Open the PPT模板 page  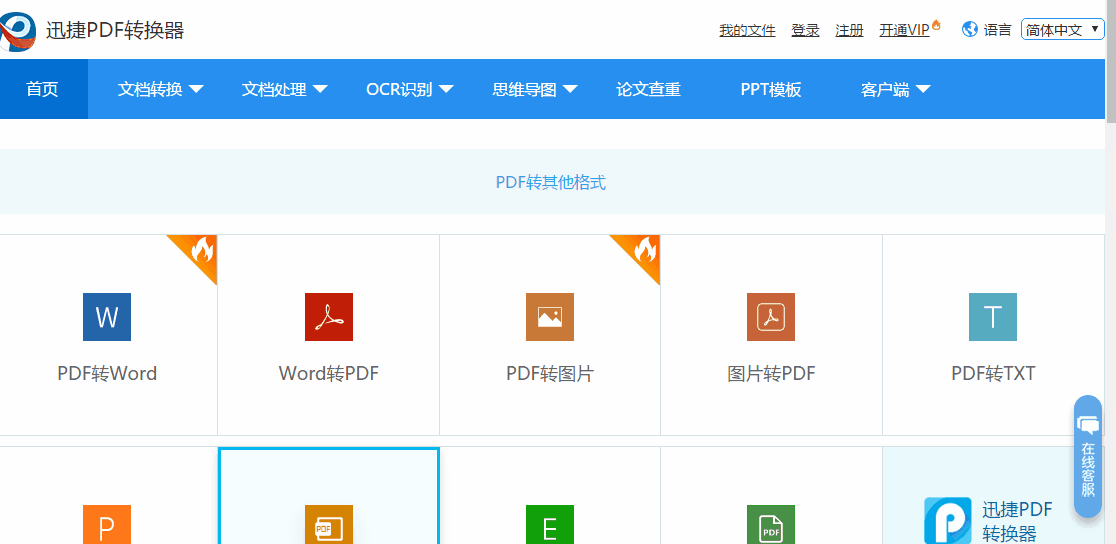click(x=771, y=89)
